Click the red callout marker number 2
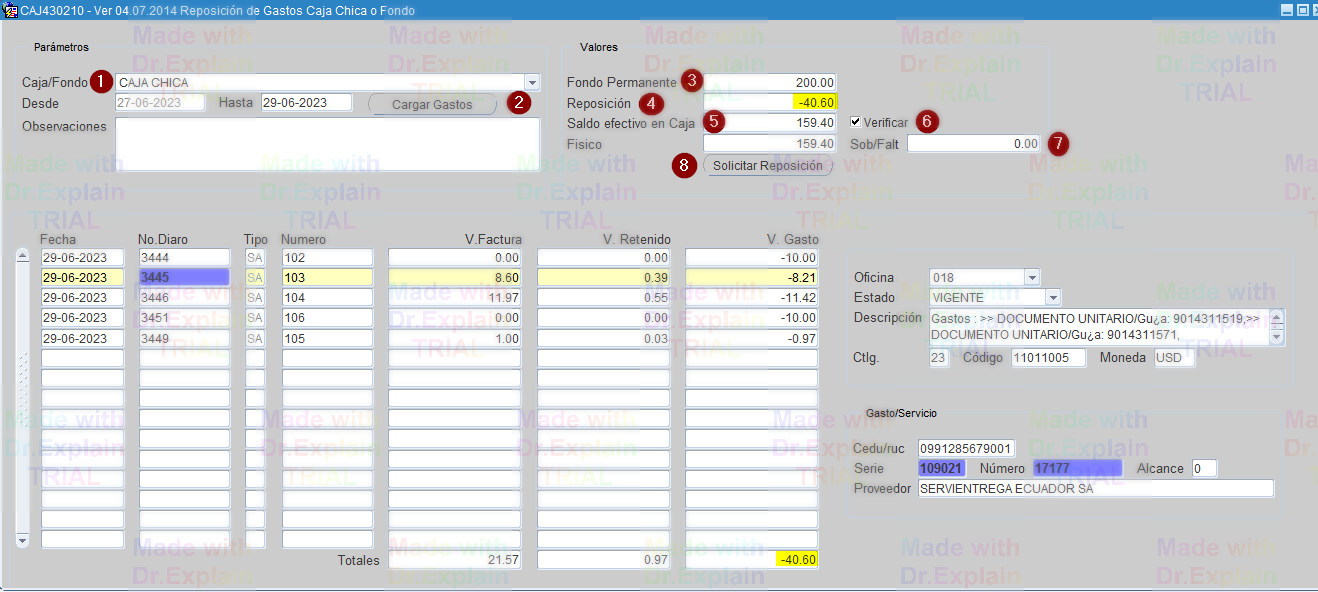This screenshot has width=1318, height=592. click(518, 102)
